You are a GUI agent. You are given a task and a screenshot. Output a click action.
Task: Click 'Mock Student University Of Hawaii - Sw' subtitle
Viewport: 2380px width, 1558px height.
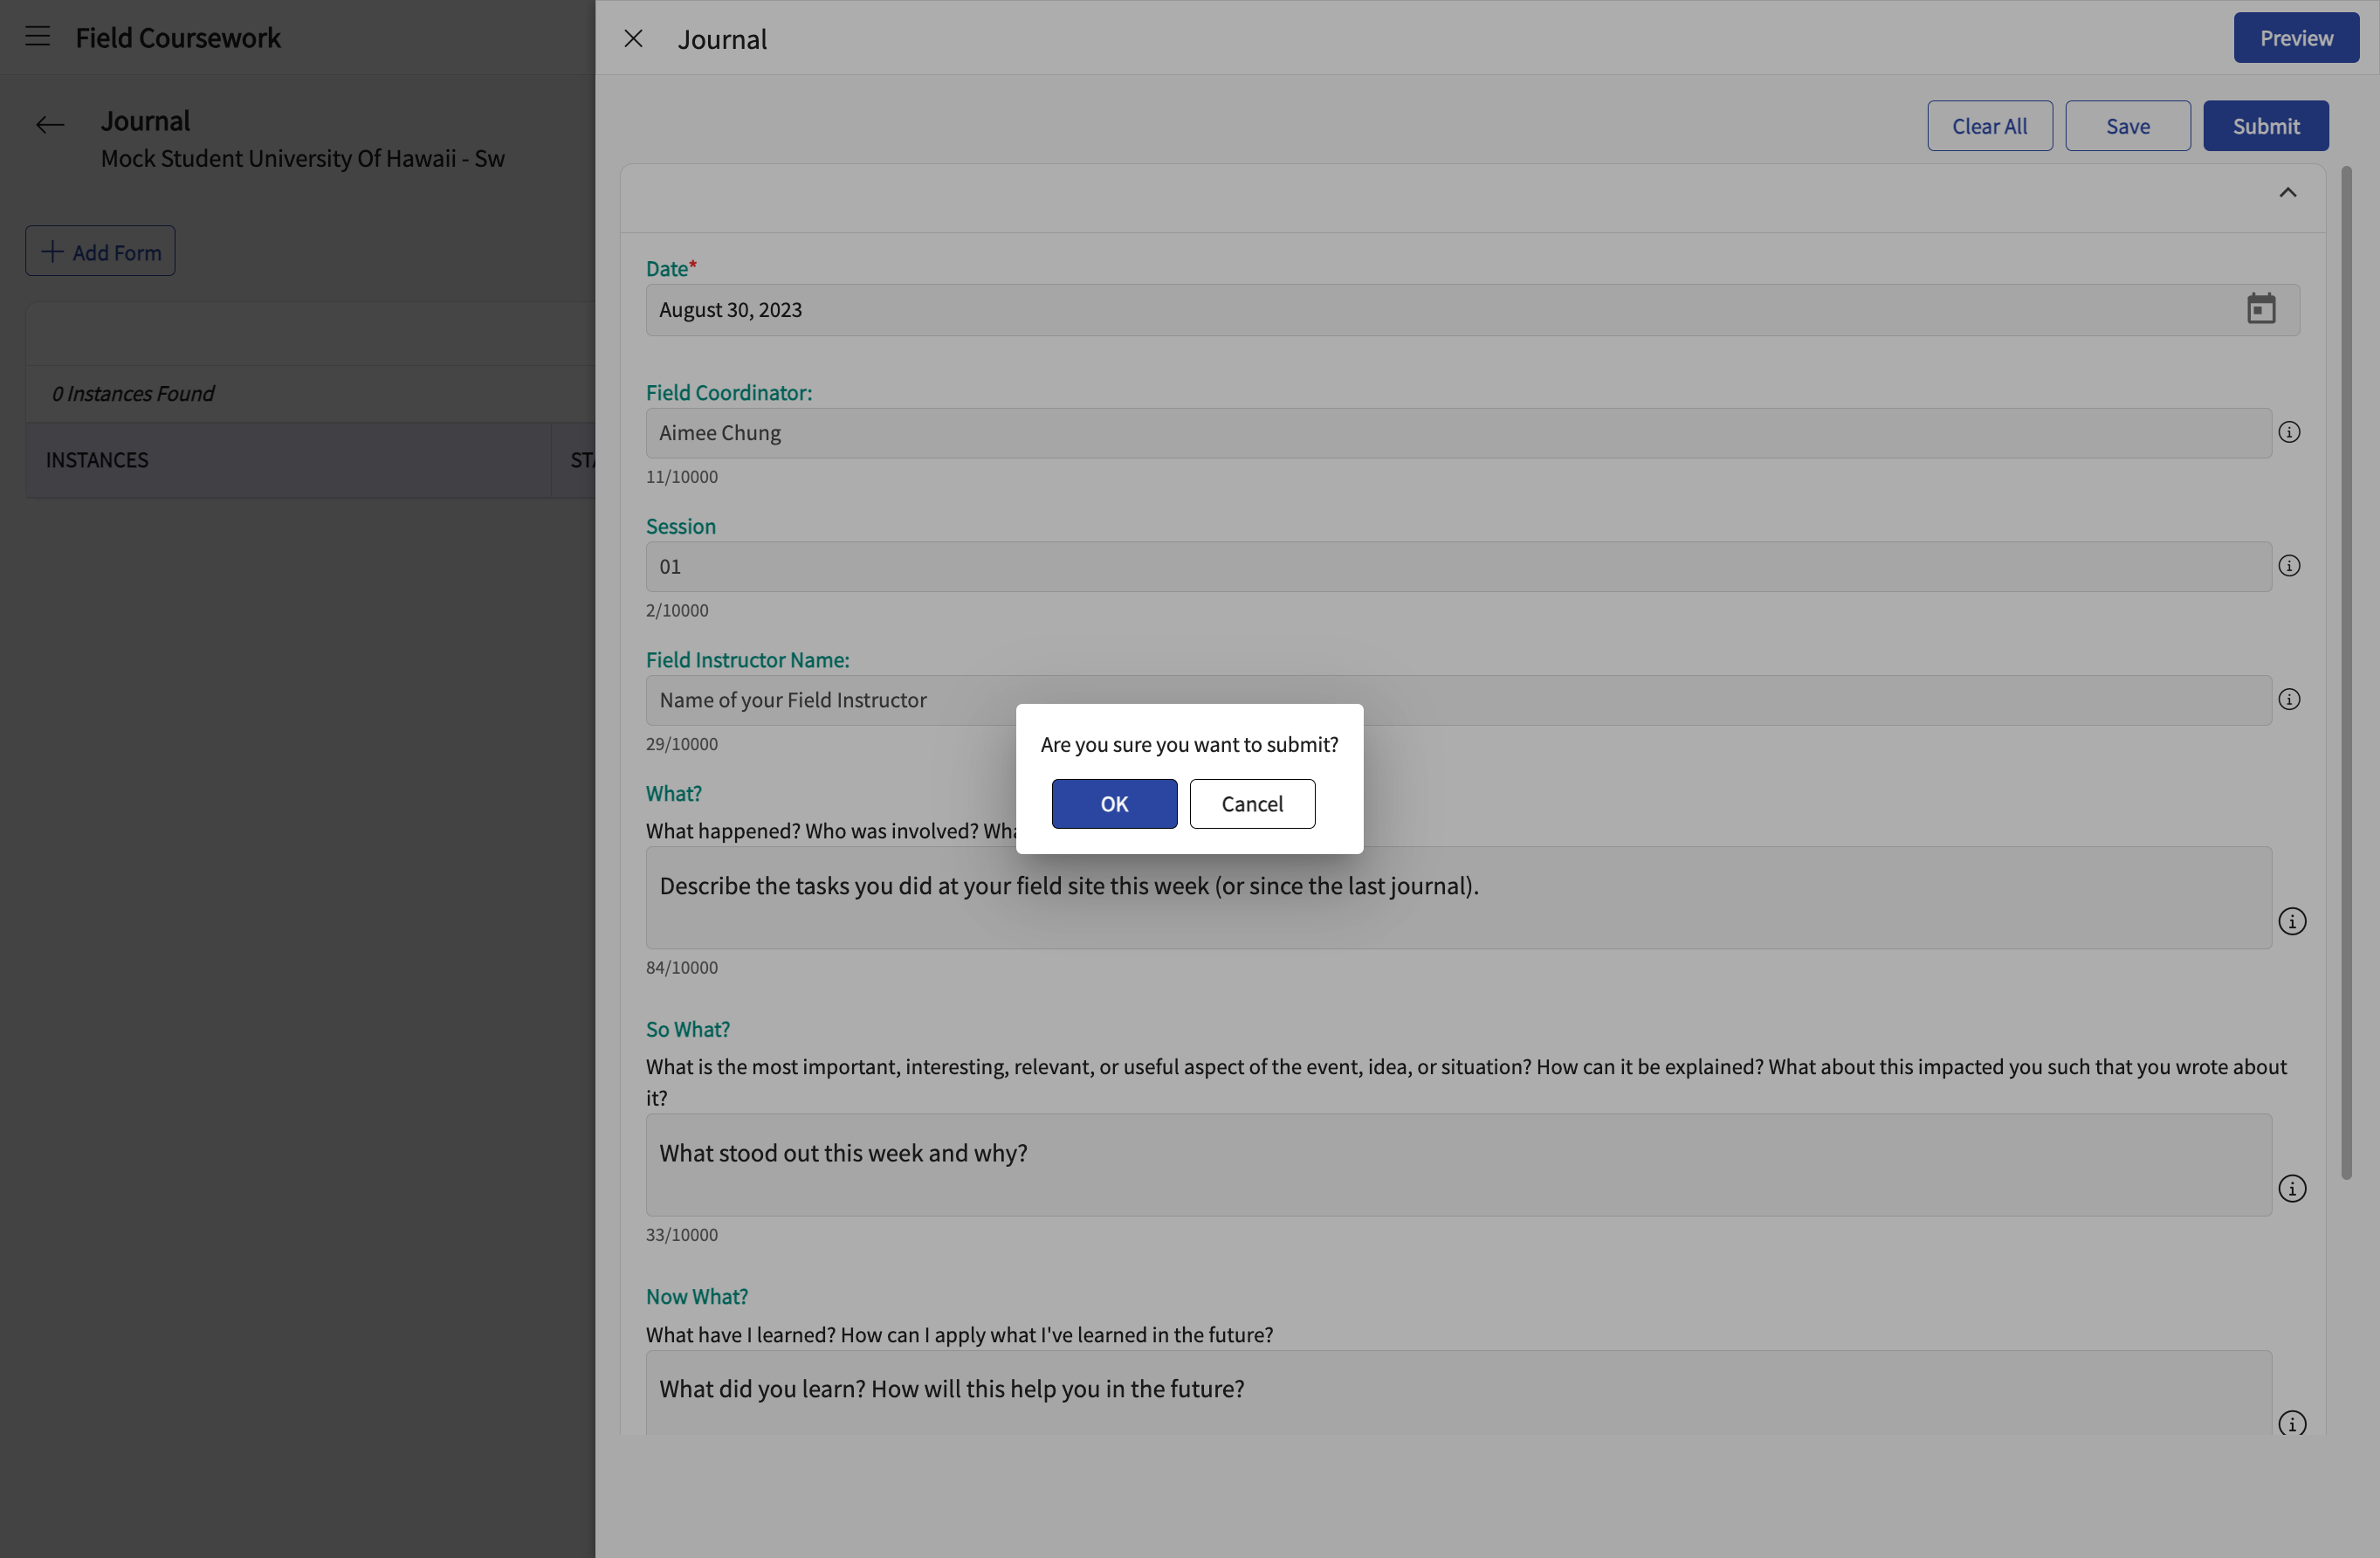coord(303,159)
